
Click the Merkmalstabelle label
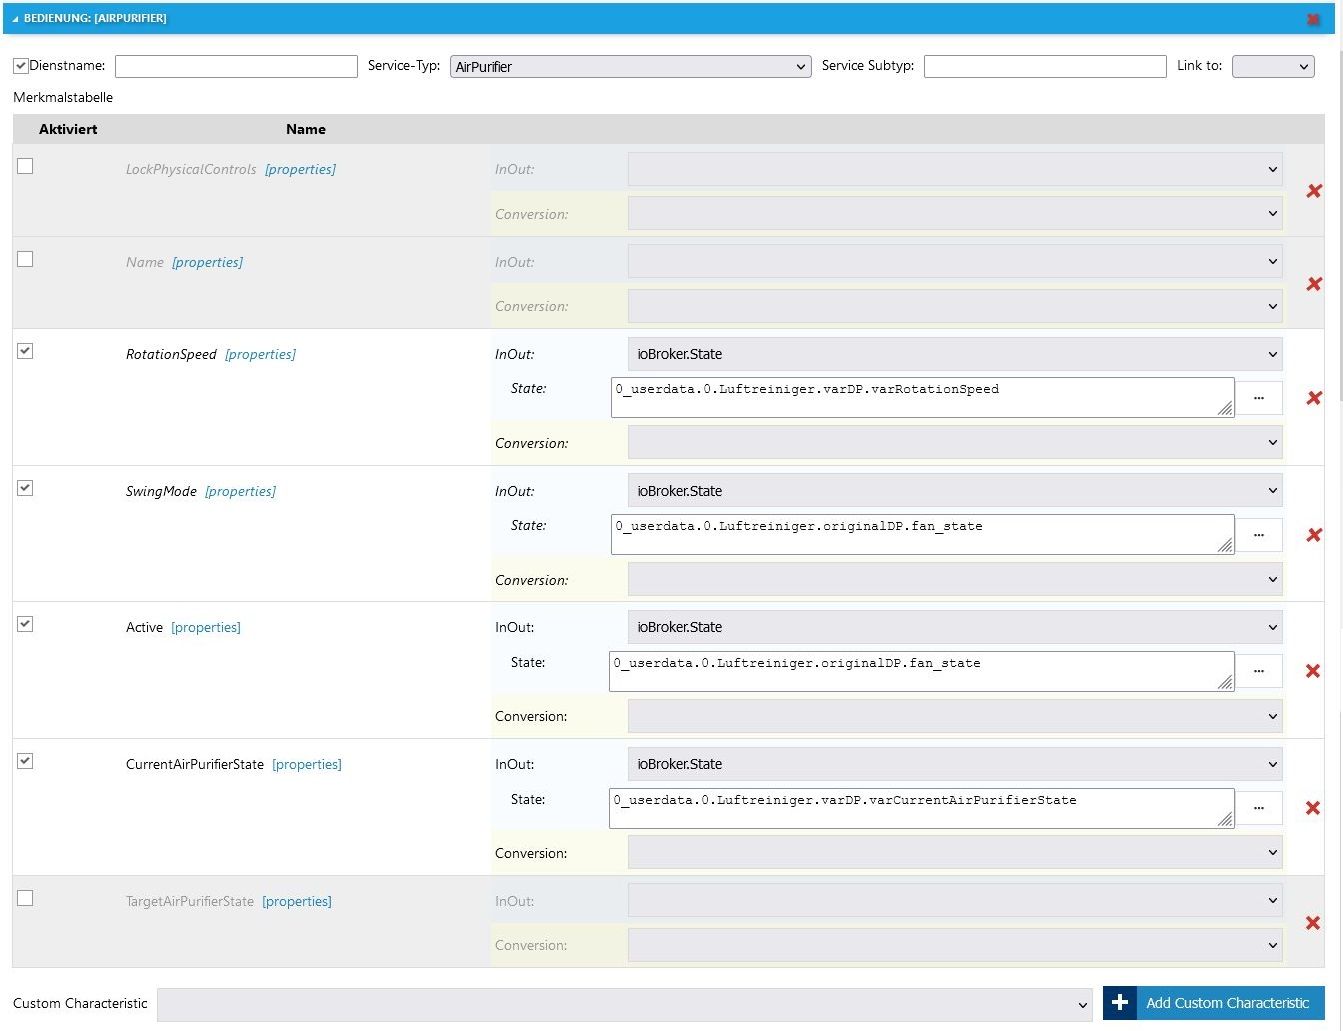pos(63,97)
